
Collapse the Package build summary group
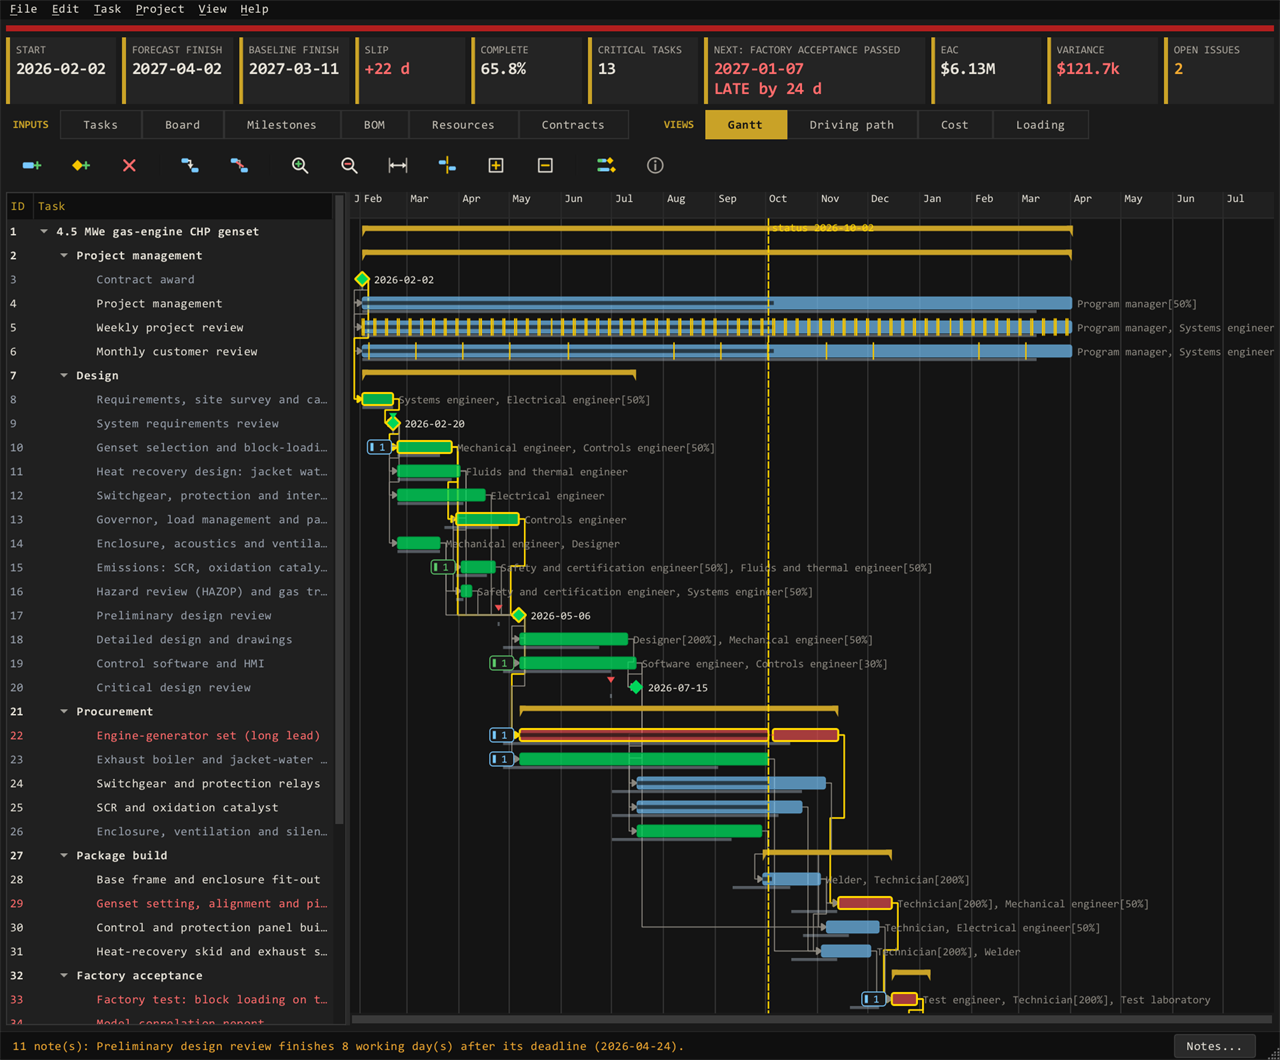coord(64,855)
